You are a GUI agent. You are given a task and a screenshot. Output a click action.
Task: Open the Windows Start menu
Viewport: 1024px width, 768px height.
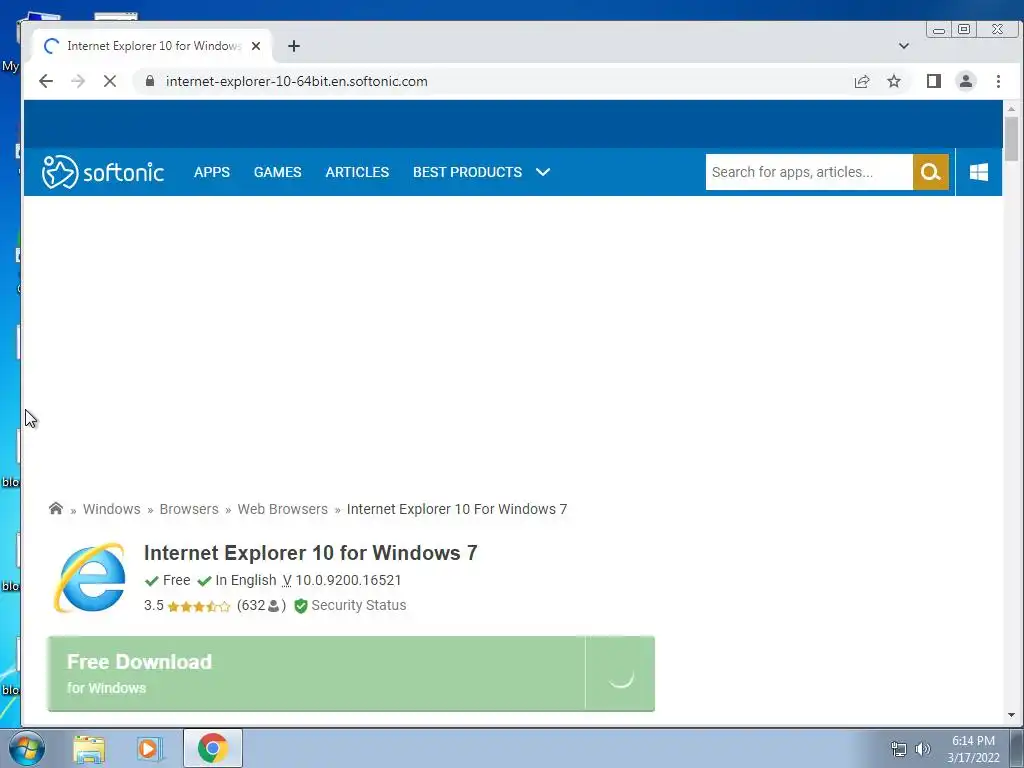27,748
